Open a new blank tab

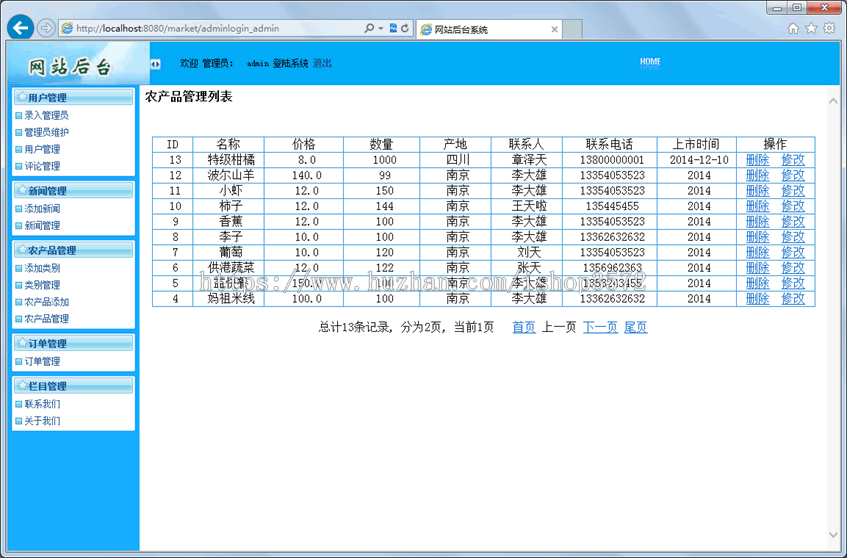pyautogui.click(x=573, y=30)
